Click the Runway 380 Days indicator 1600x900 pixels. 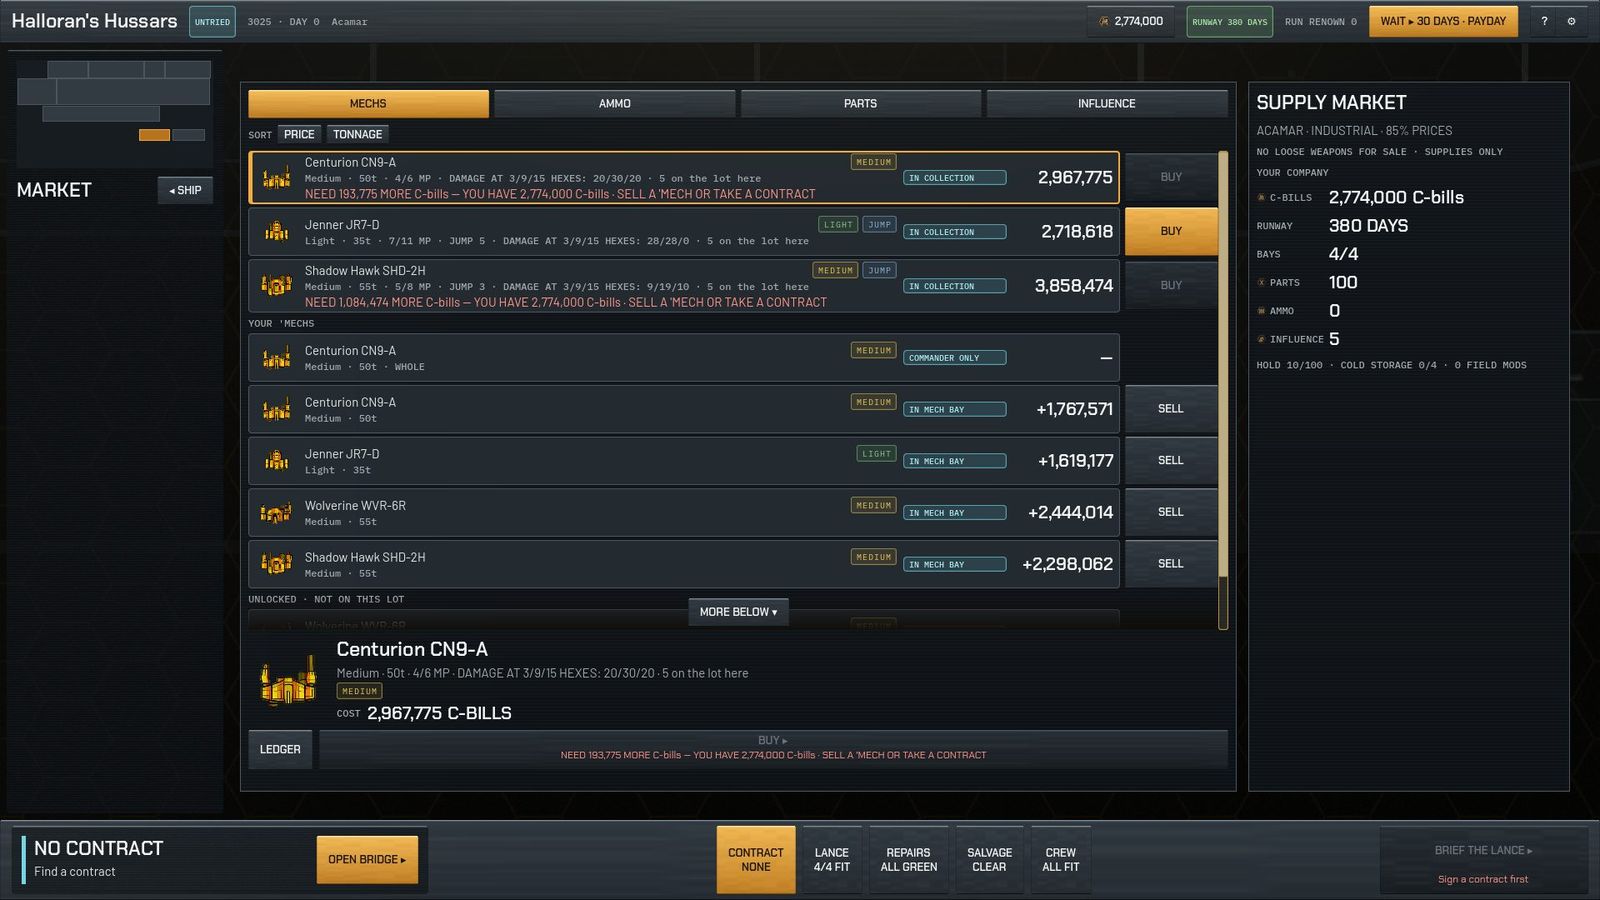click(1229, 21)
